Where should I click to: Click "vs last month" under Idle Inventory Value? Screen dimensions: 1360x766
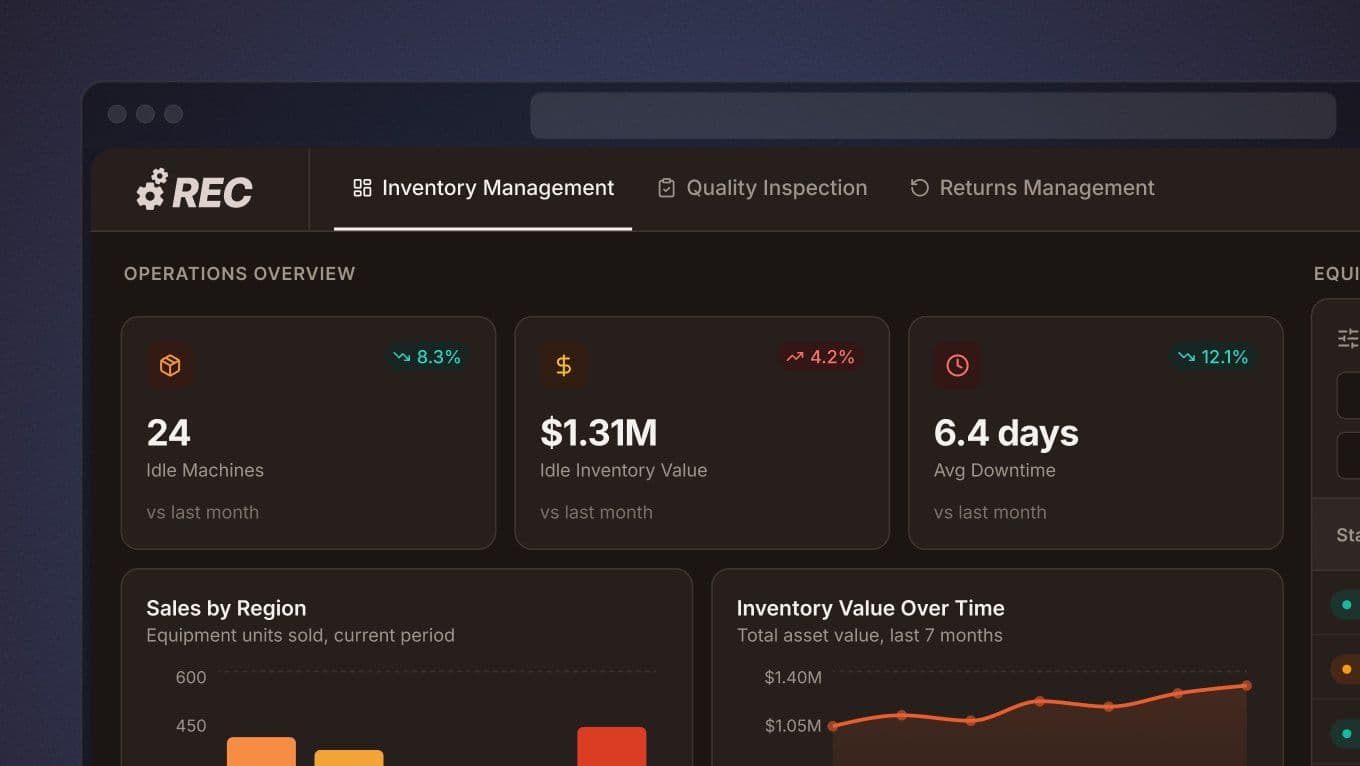click(597, 512)
